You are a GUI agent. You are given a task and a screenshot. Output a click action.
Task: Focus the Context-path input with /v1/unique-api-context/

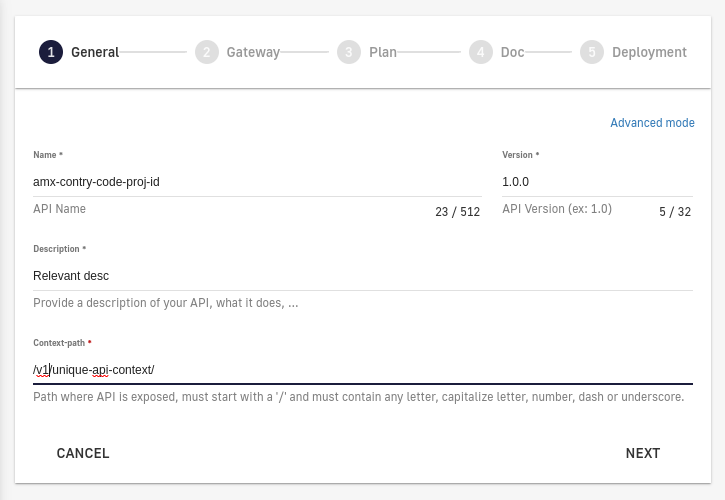(x=362, y=370)
